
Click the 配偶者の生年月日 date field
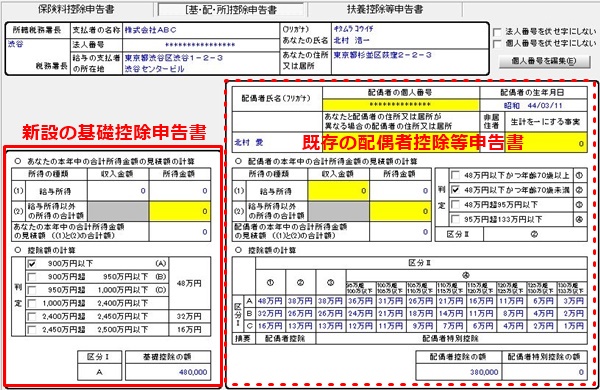click(533, 105)
